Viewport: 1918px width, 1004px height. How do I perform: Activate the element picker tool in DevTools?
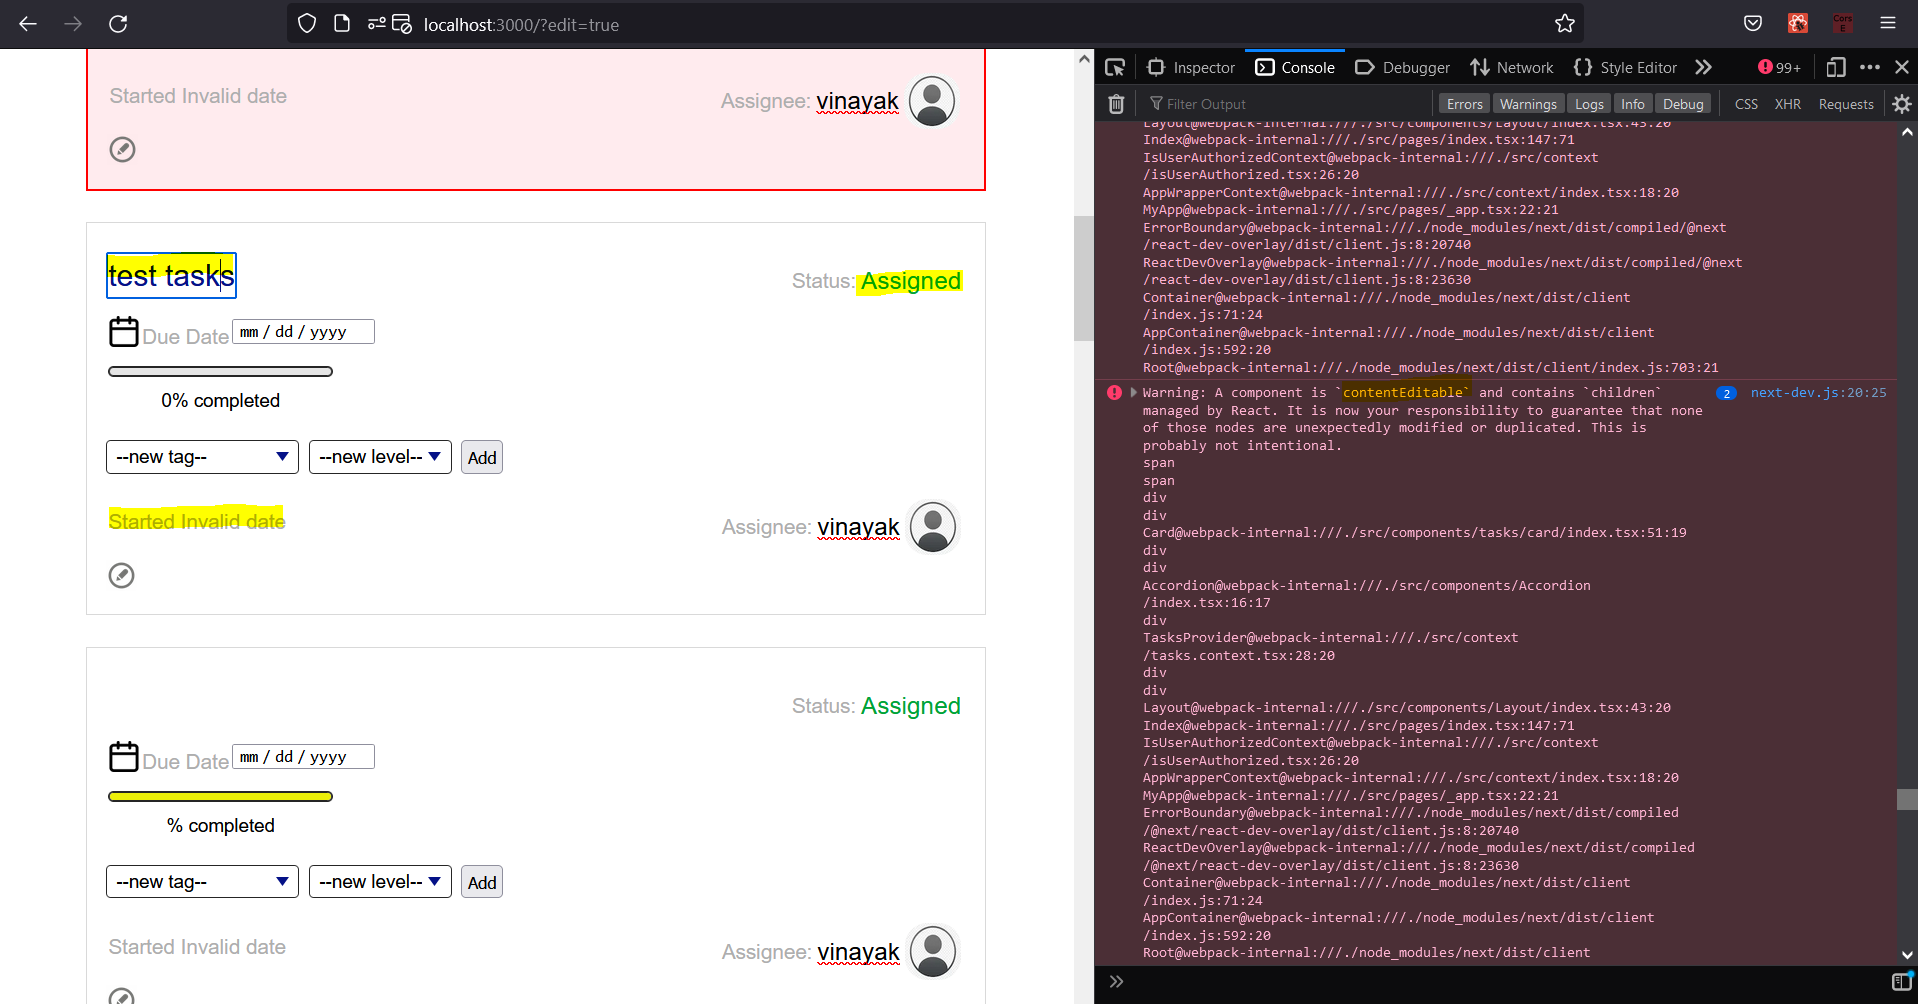click(x=1115, y=67)
